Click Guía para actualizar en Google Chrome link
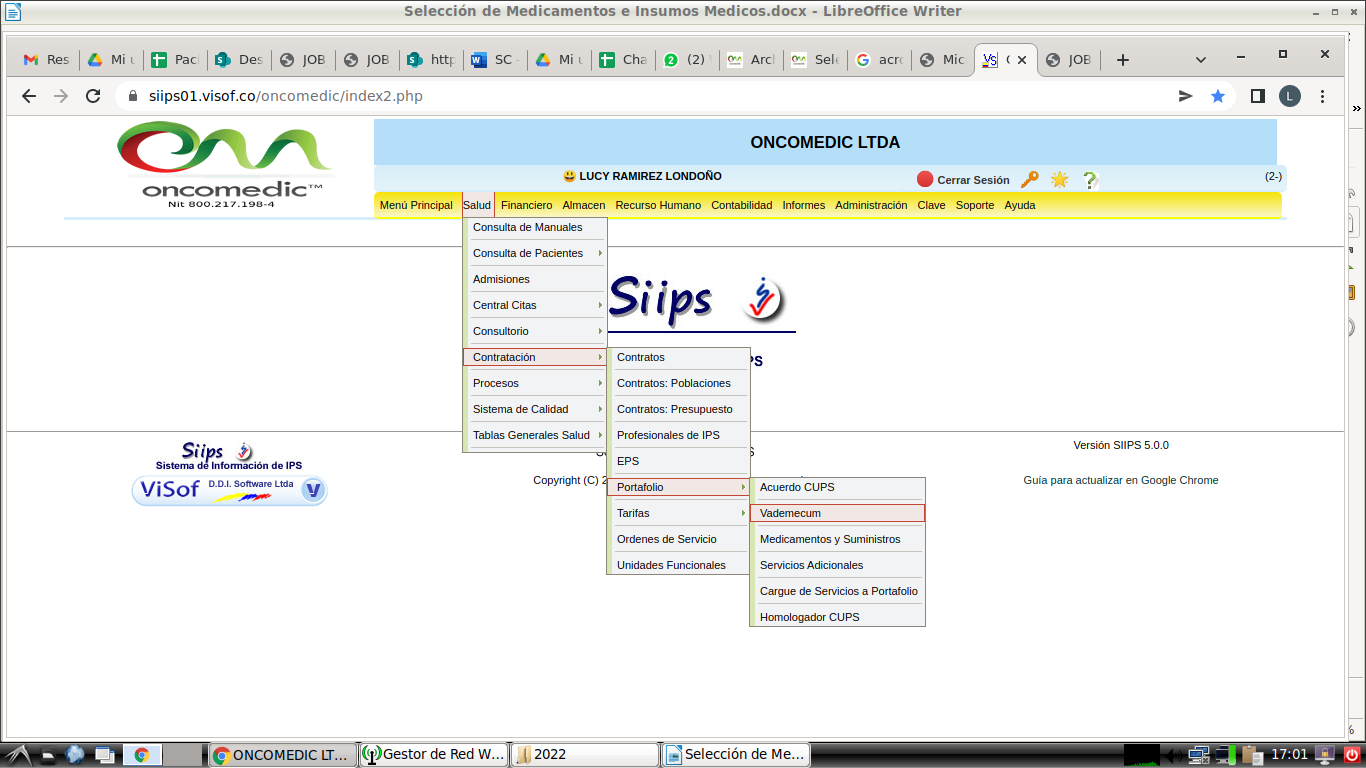1366x768 pixels. point(1120,480)
